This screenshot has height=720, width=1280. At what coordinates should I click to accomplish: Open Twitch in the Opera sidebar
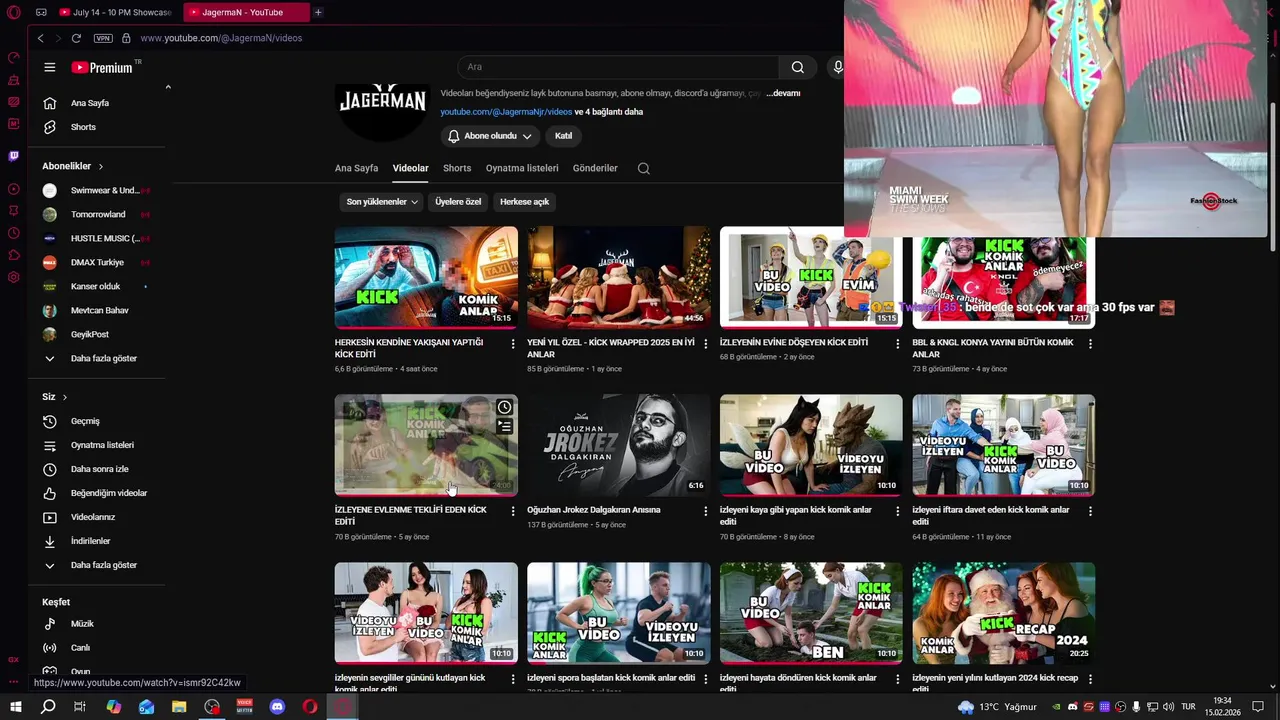tap(13, 156)
